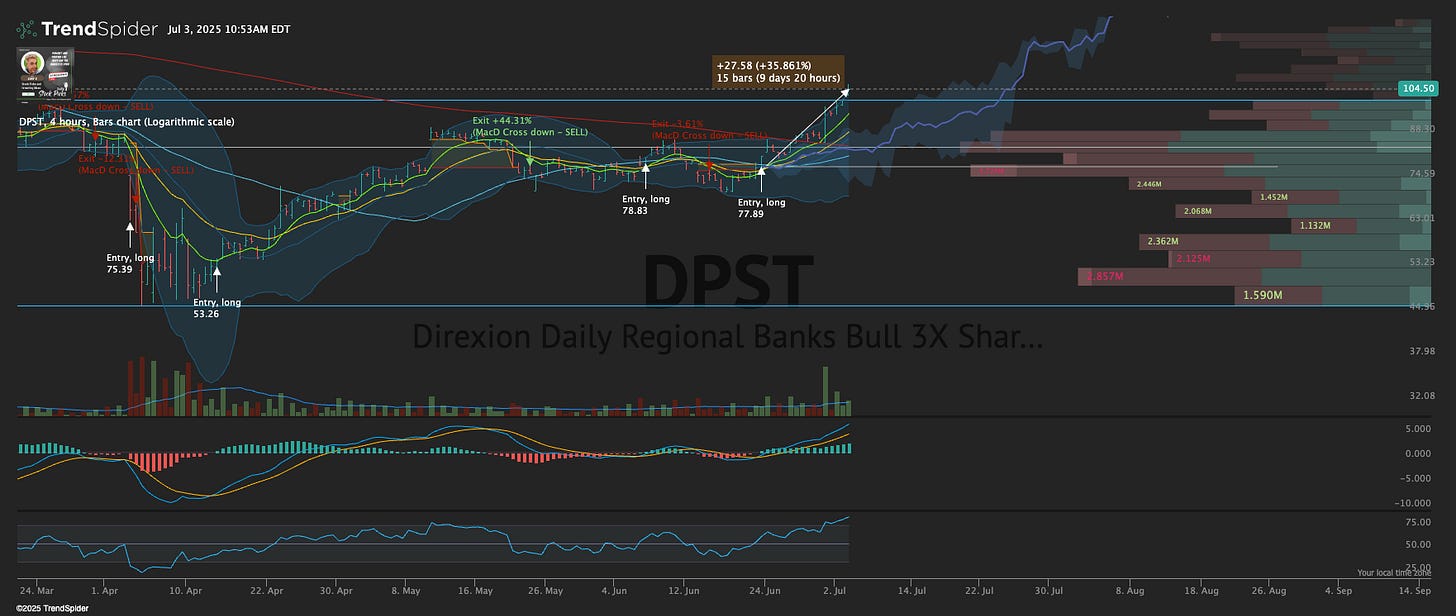Select the Entry, long 75.39 marker
Screen dimensions: 1456x616
click(x=130, y=264)
